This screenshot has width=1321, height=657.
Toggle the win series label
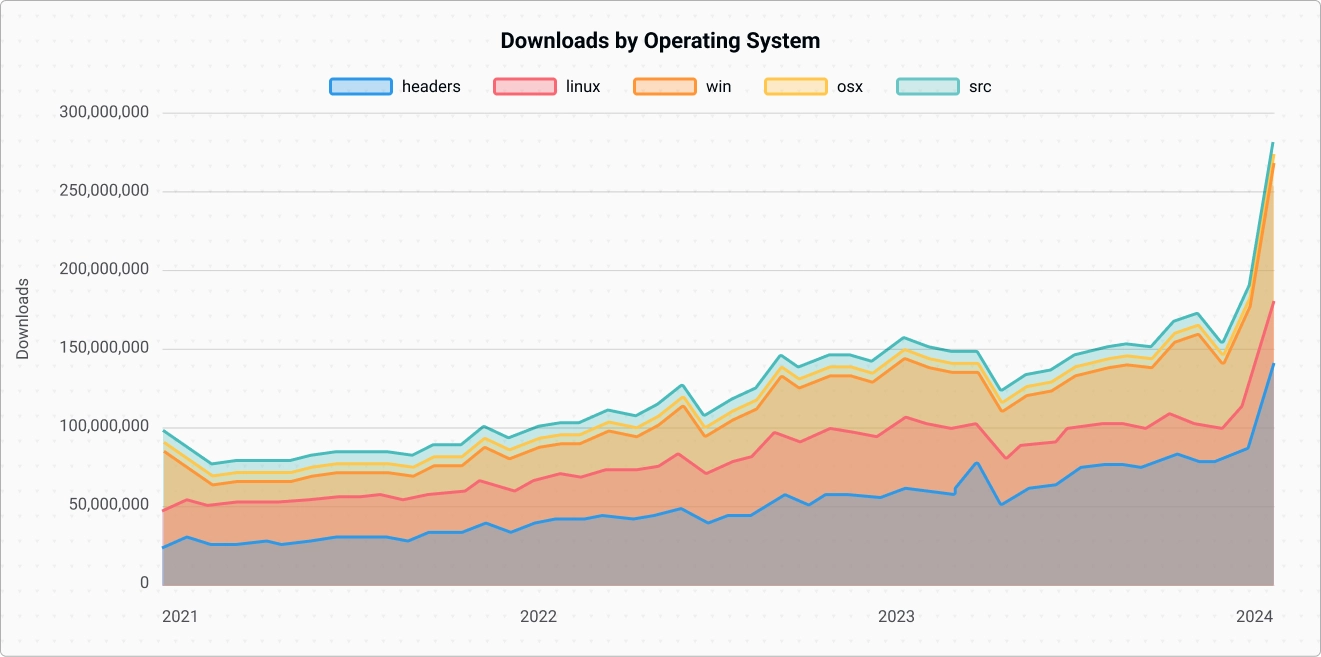tap(718, 87)
